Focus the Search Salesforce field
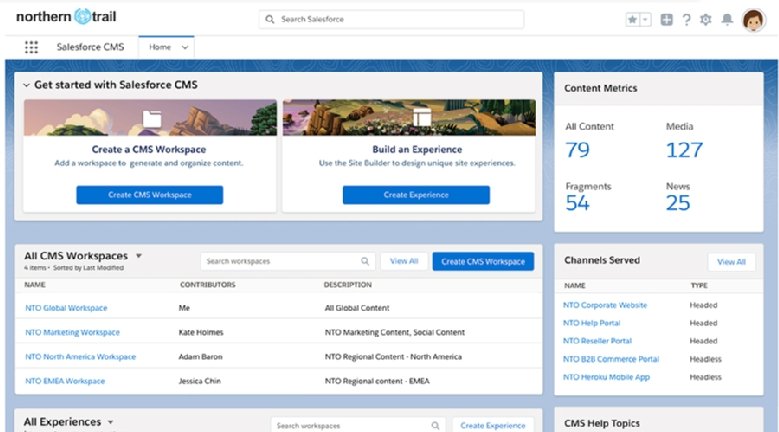This screenshot has height=432, width=779. pyautogui.click(x=391, y=19)
